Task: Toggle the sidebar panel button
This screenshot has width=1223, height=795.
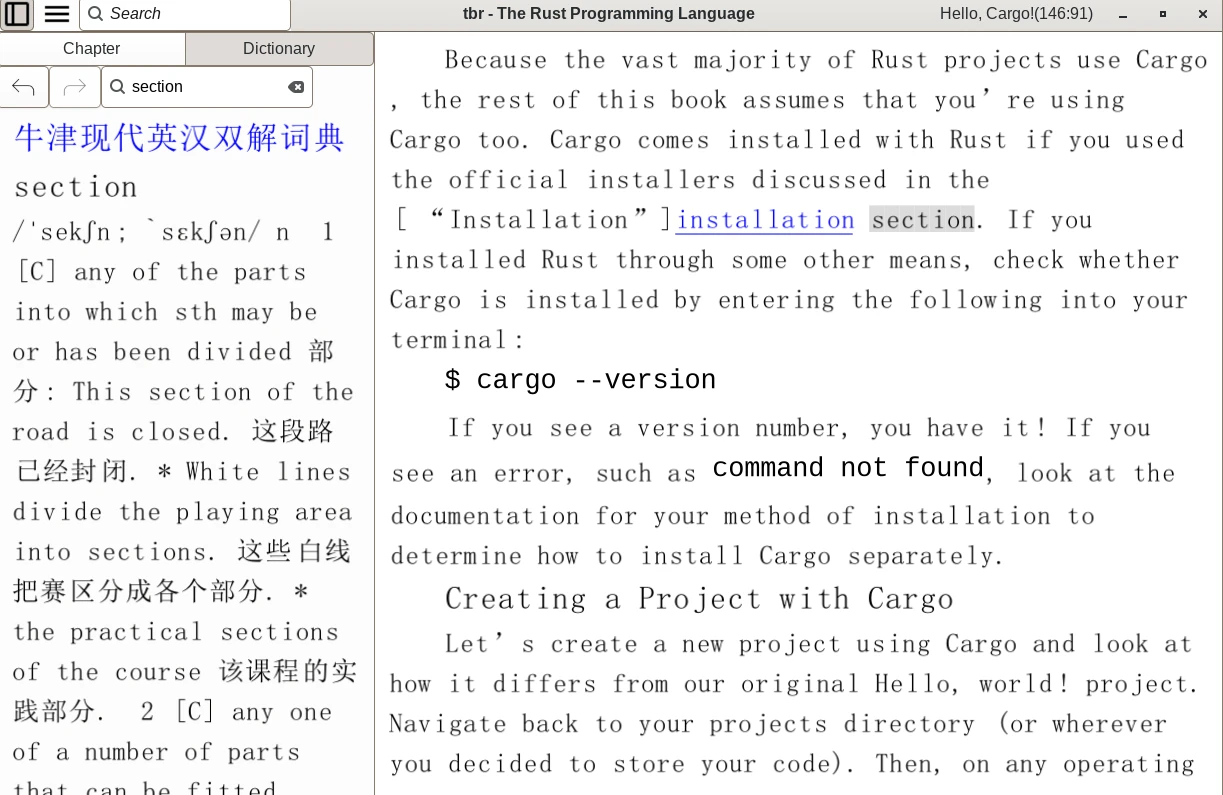Action: (17, 14)
